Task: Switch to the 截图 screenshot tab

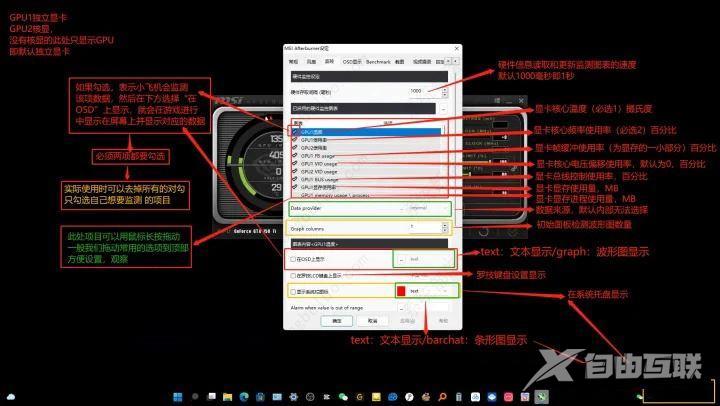Action: point(400,62)
